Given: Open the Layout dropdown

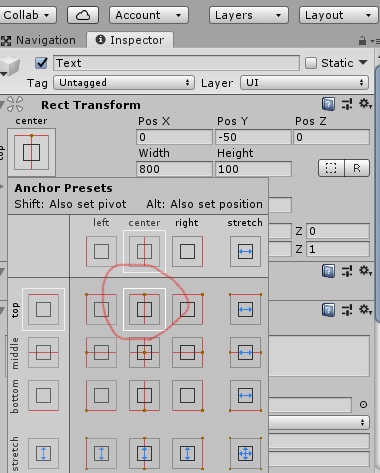Looking at the screenshot, I should click(339, 15).
